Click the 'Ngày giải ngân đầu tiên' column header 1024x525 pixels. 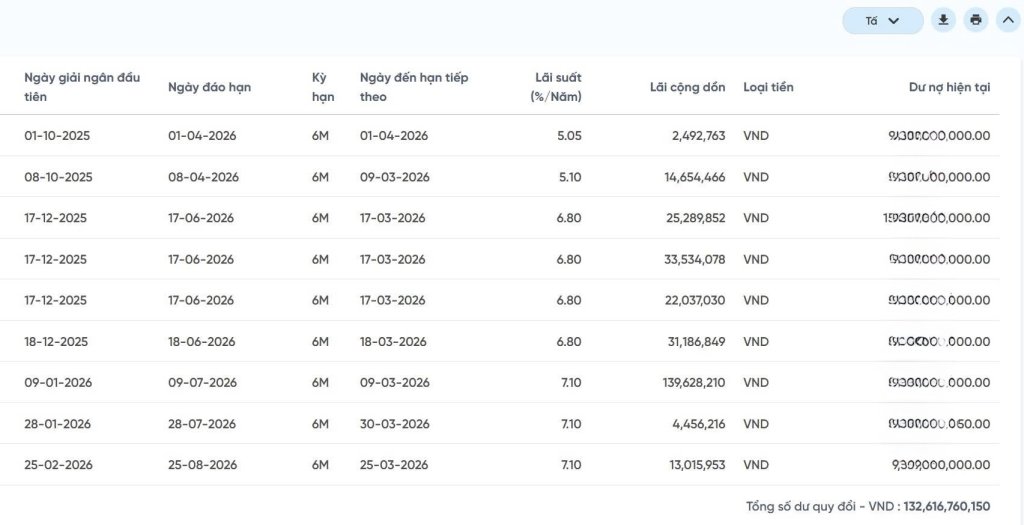pyautogui.click(x=82, y=87)
